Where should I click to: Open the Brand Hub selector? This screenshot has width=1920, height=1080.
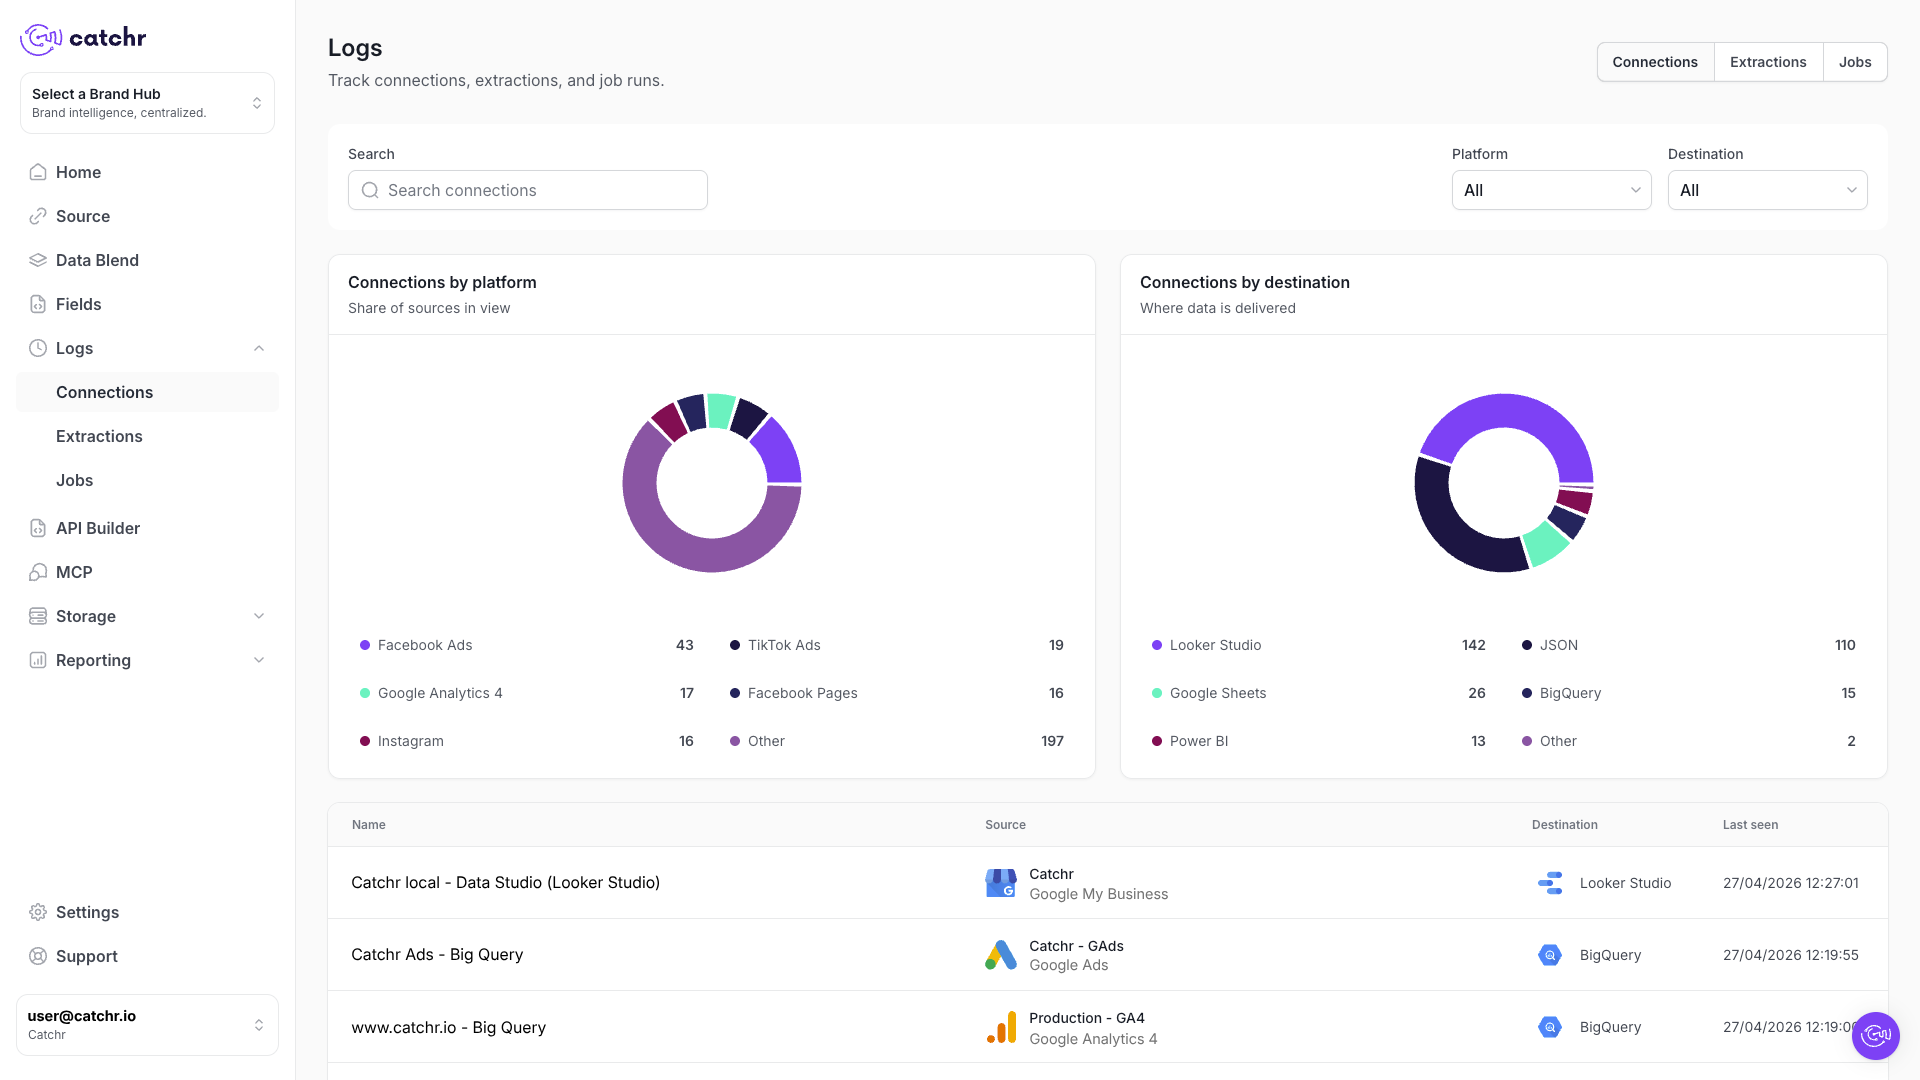pos(147,103)
